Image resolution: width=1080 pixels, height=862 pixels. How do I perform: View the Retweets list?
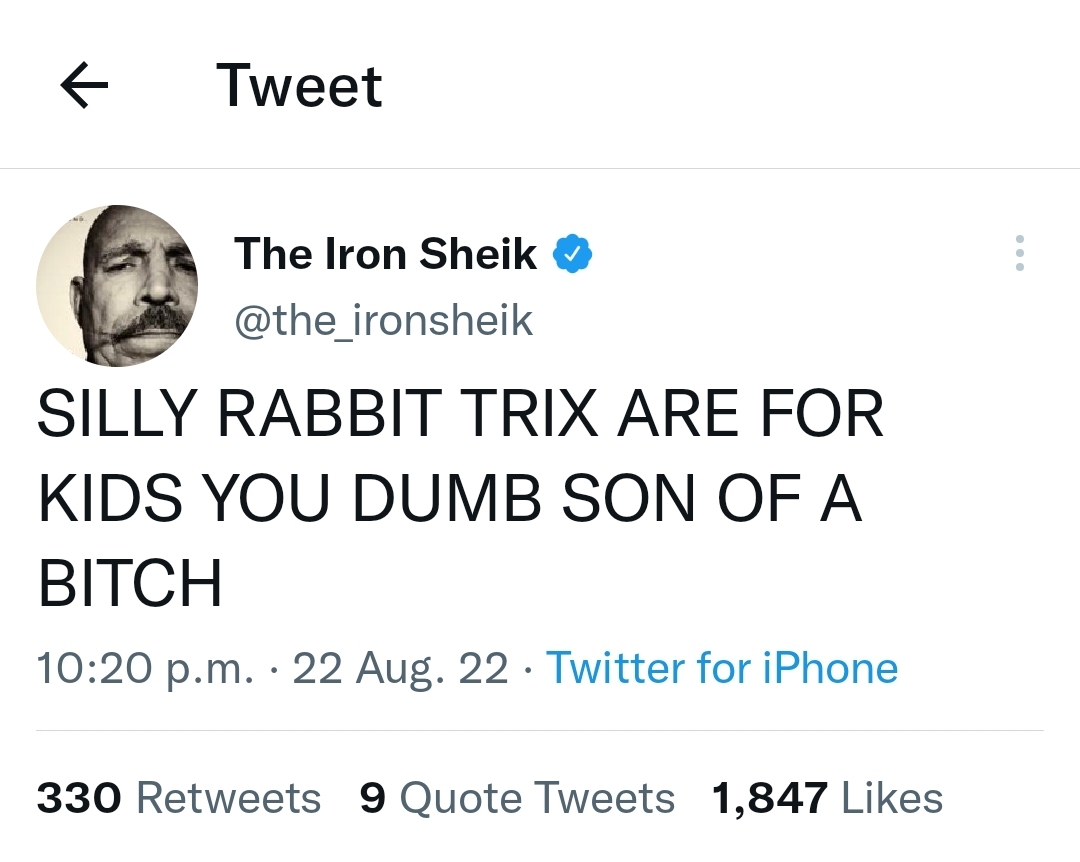click(x=228, y=798)
